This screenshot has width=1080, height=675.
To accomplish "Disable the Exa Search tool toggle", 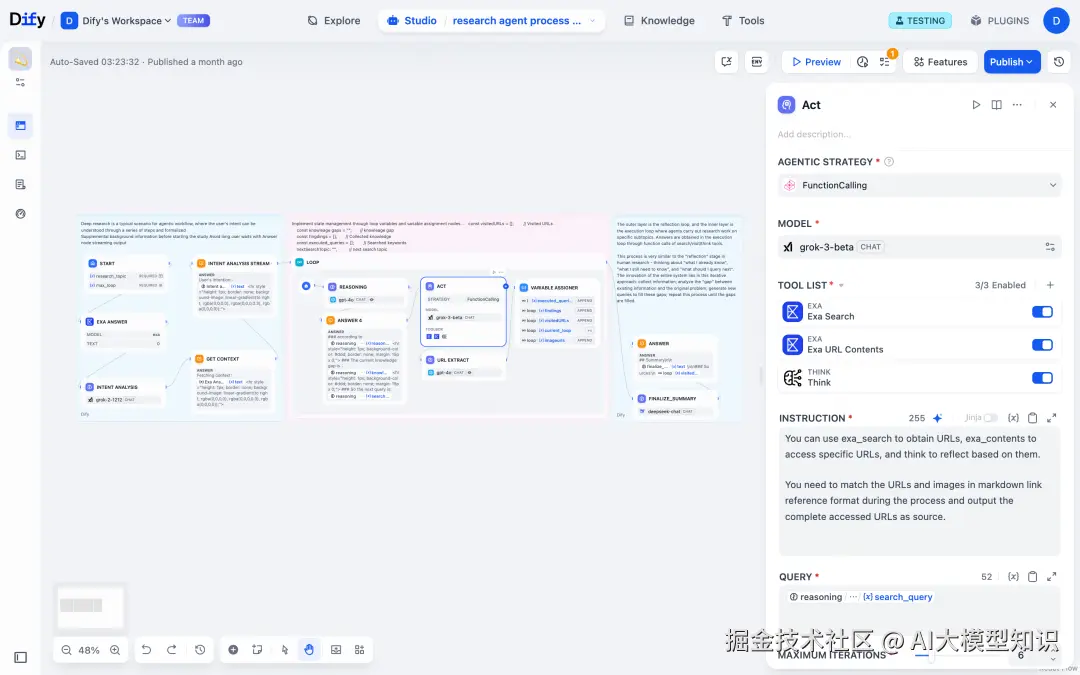I will coord(1042,312).
